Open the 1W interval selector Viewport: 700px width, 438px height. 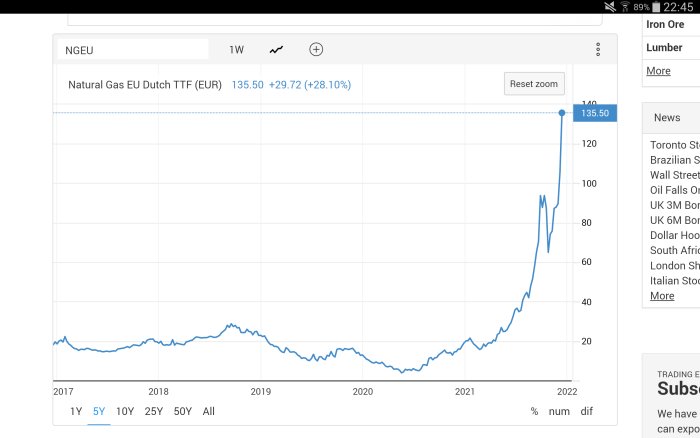click(x=237, y=50)
